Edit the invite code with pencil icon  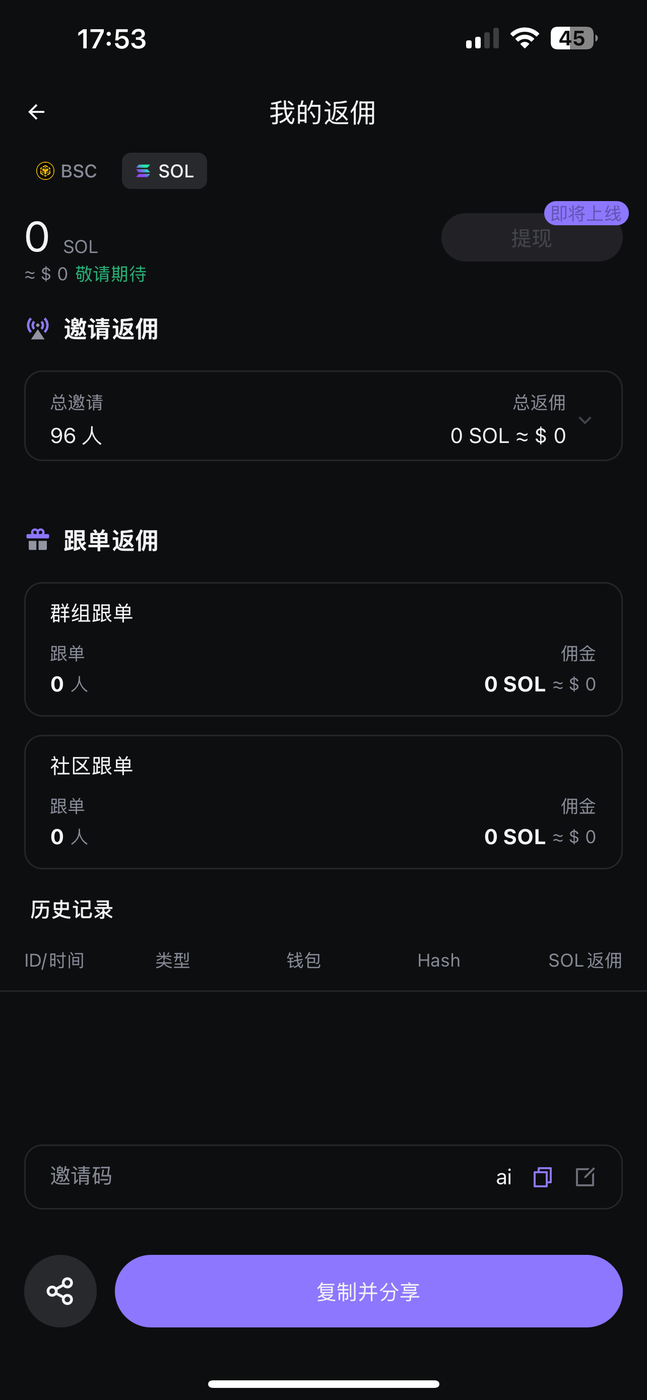[x=585, y=1177]
